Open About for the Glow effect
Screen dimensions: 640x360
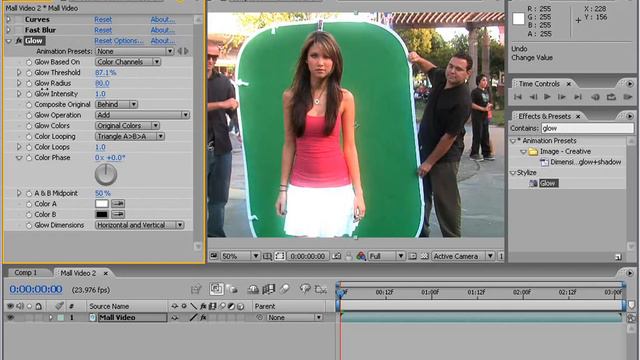pyautogui.click(x=162, y=41)
